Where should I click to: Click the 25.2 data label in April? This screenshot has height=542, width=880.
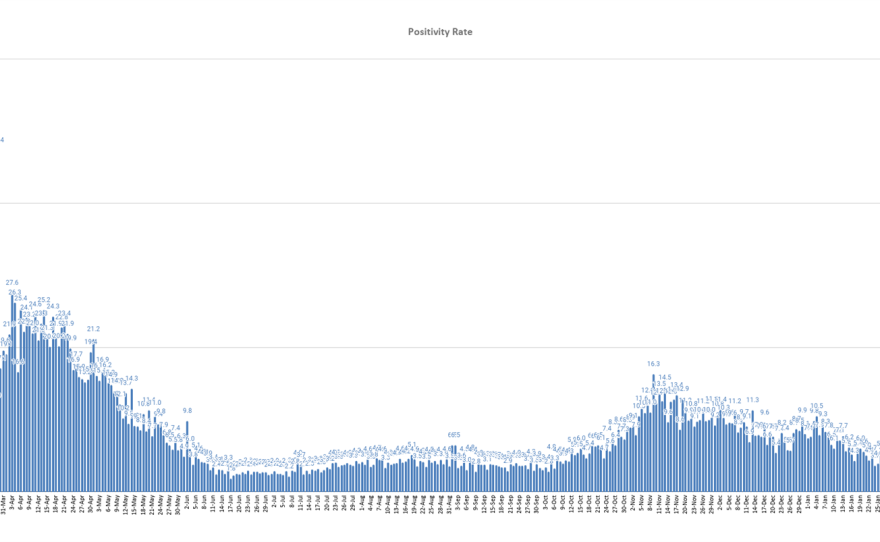point(44,300)
